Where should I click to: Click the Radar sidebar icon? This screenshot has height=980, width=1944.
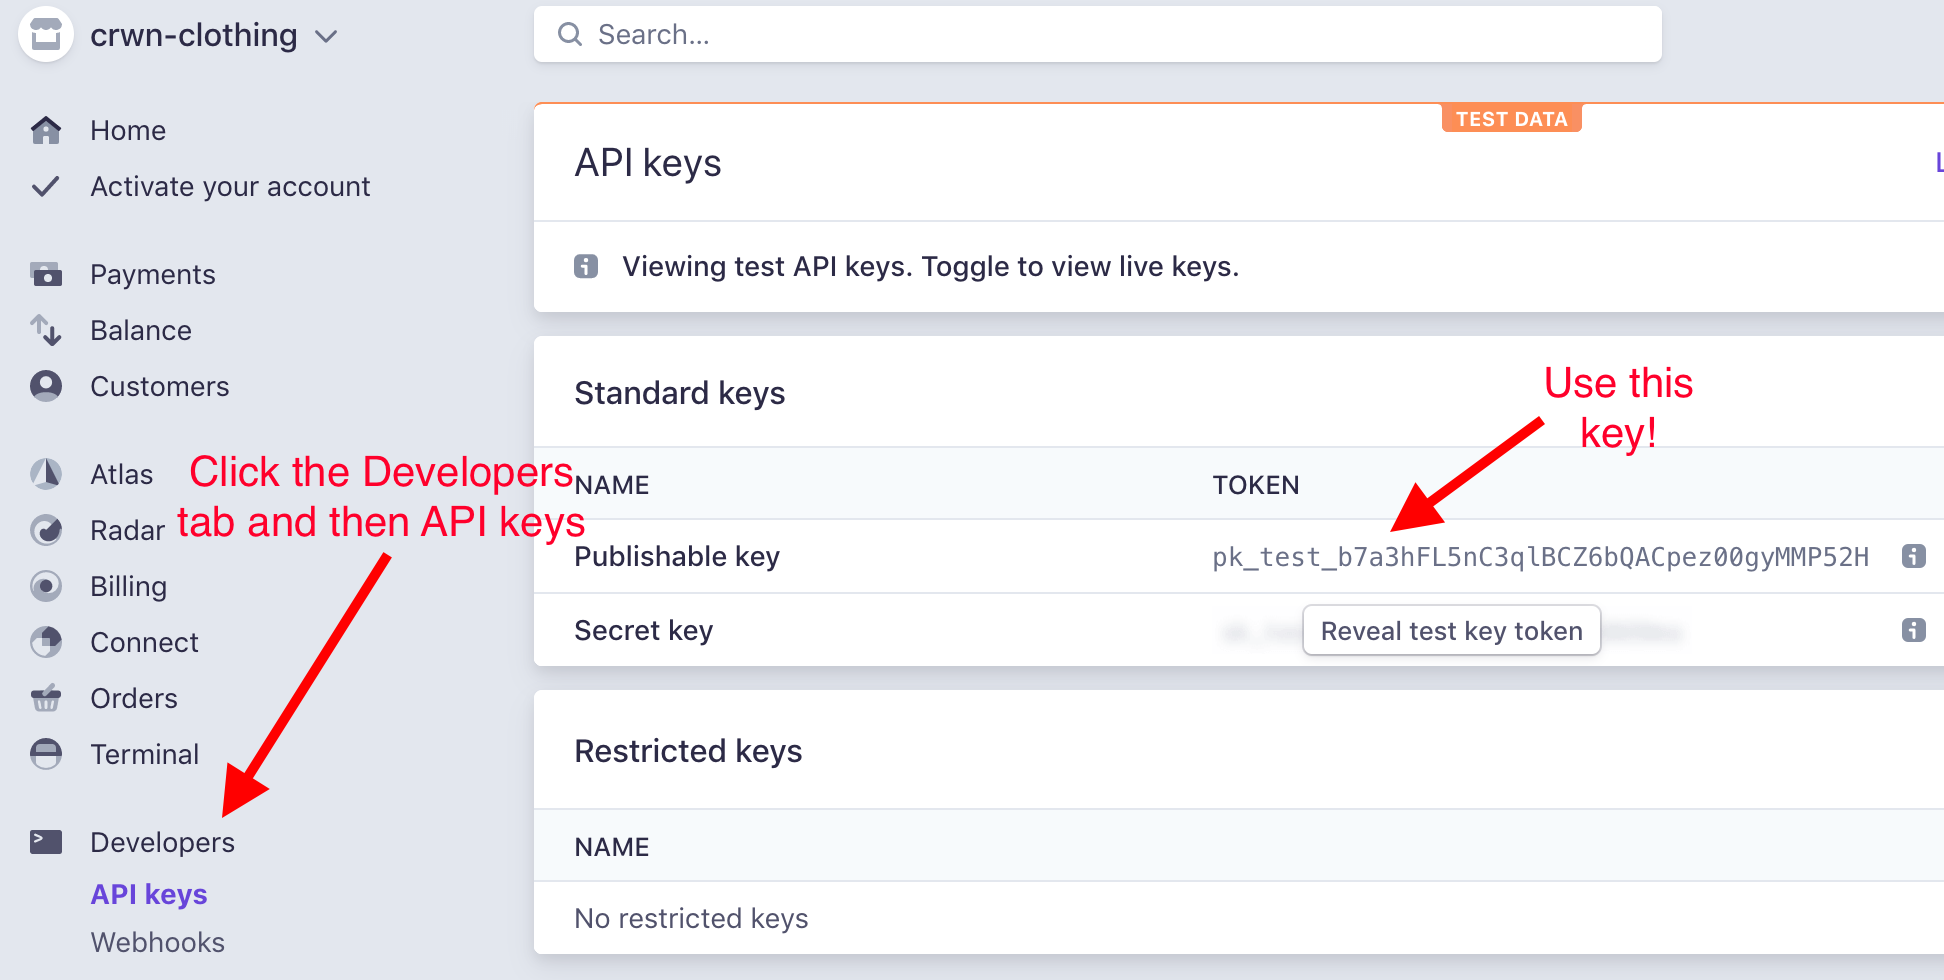coord(46,530)
